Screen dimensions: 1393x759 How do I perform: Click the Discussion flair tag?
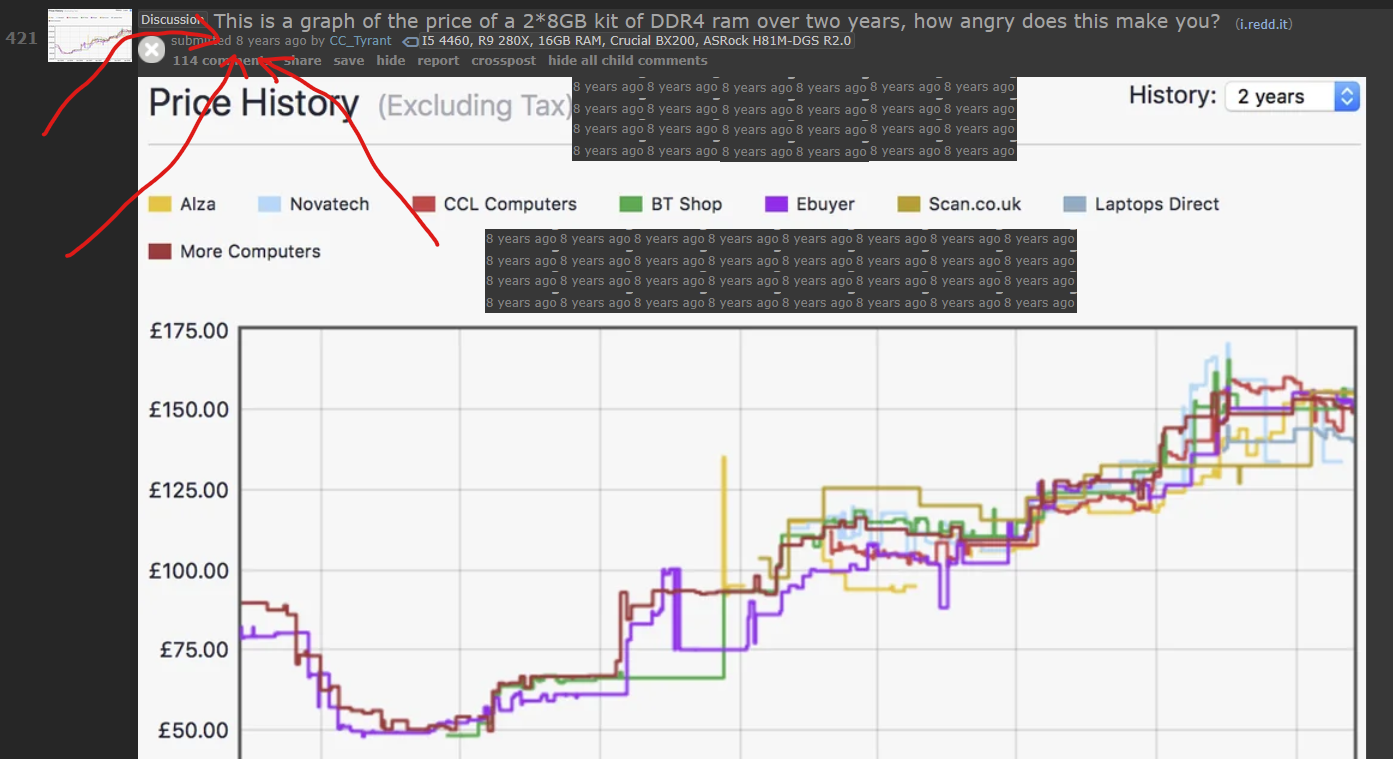tap(172, 20)
